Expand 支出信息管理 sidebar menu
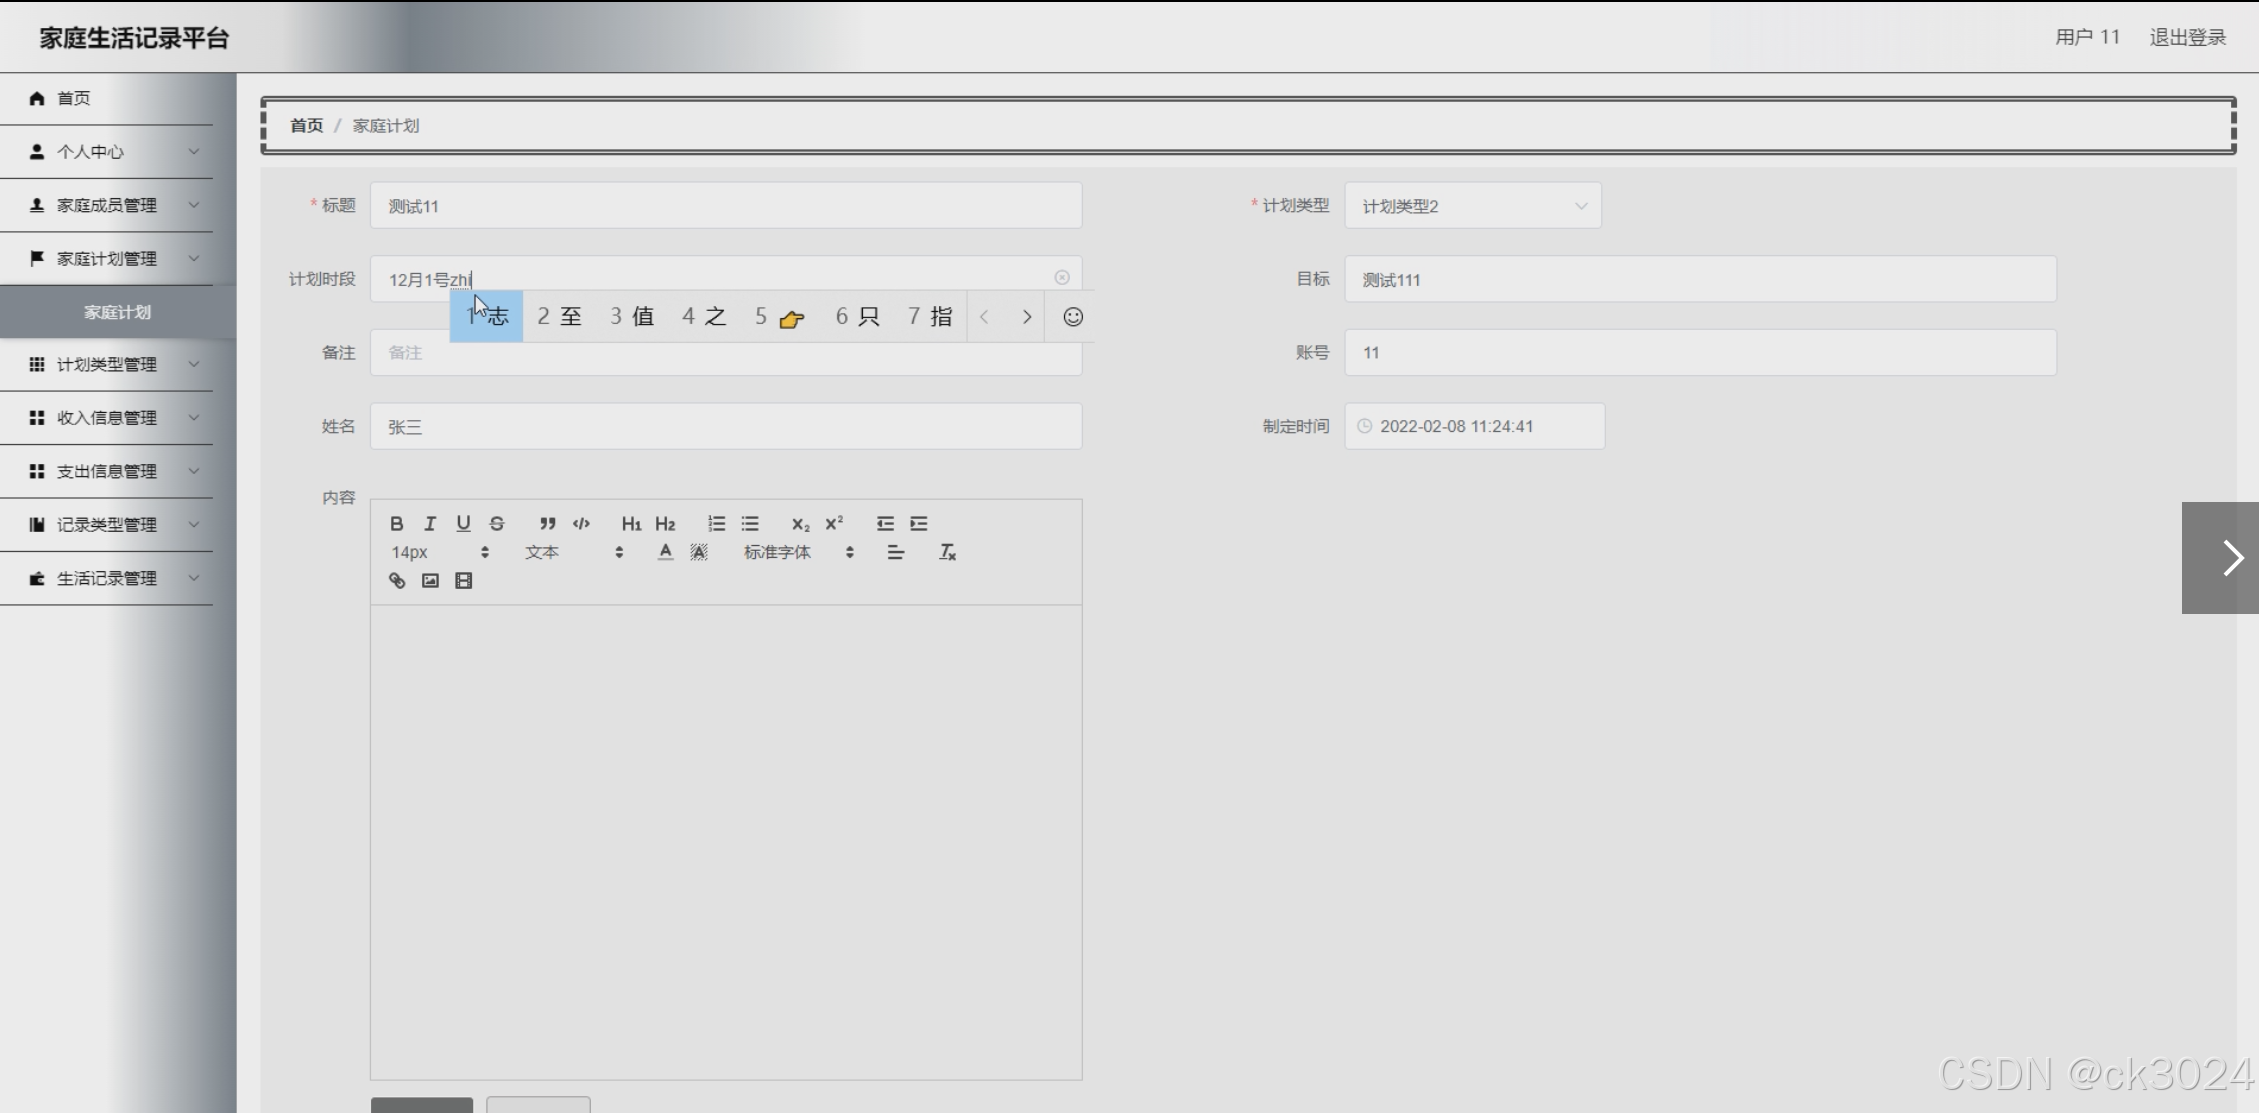Image resolution: width=2259 pixels, height=1113 pixels. [x=106, y=471]
